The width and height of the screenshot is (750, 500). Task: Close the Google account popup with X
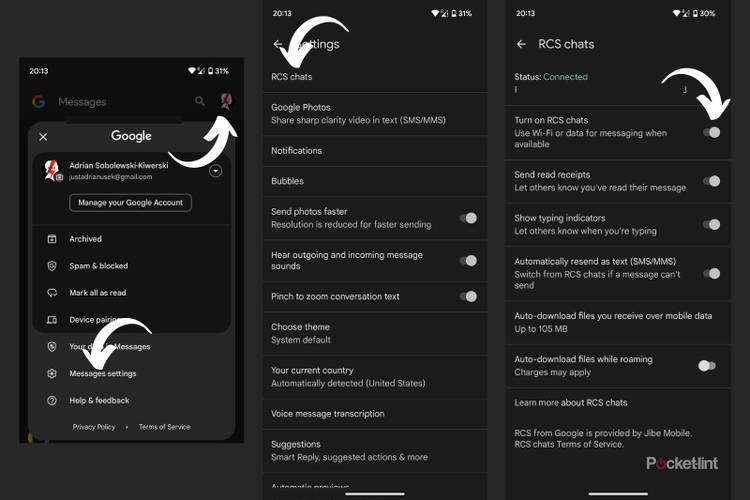(43, 136)
